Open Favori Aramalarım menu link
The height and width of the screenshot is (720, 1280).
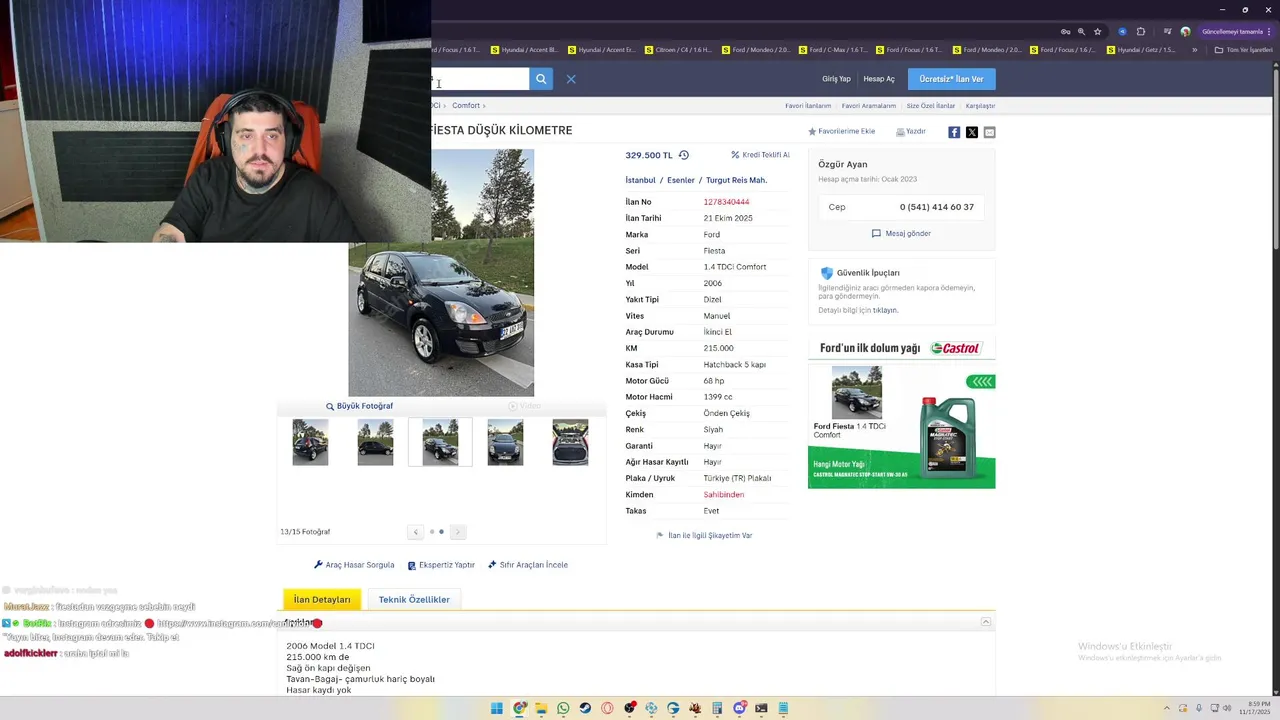(x=869, y=105)
